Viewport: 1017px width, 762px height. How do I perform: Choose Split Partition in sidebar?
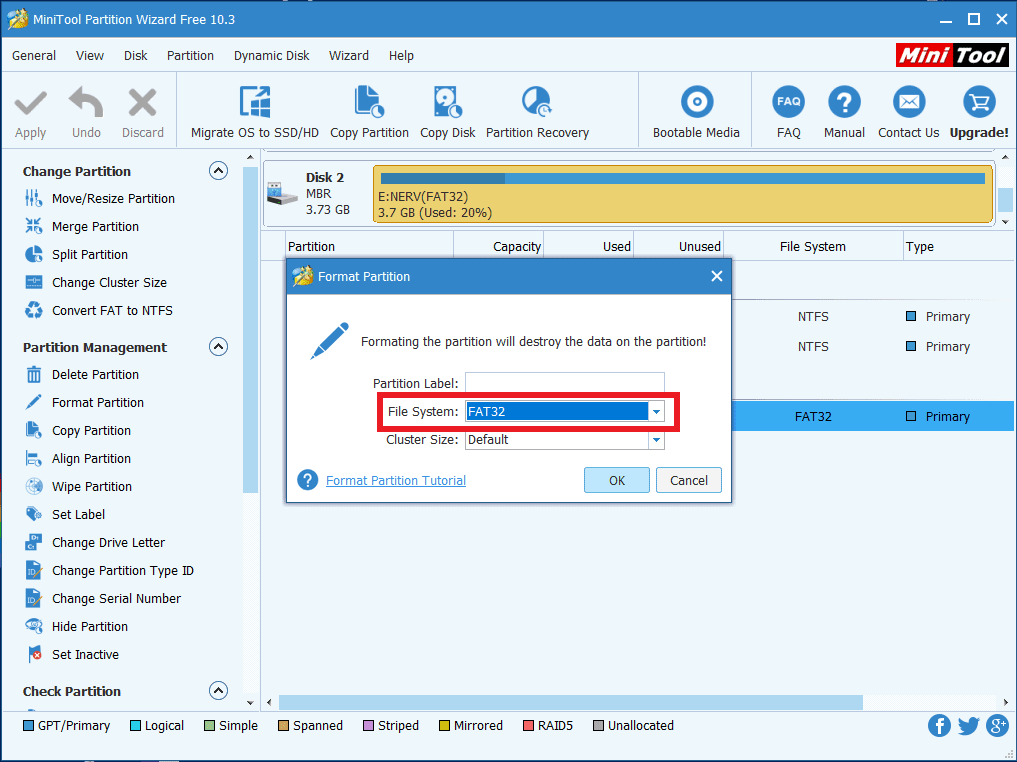(x=77, y=254)
